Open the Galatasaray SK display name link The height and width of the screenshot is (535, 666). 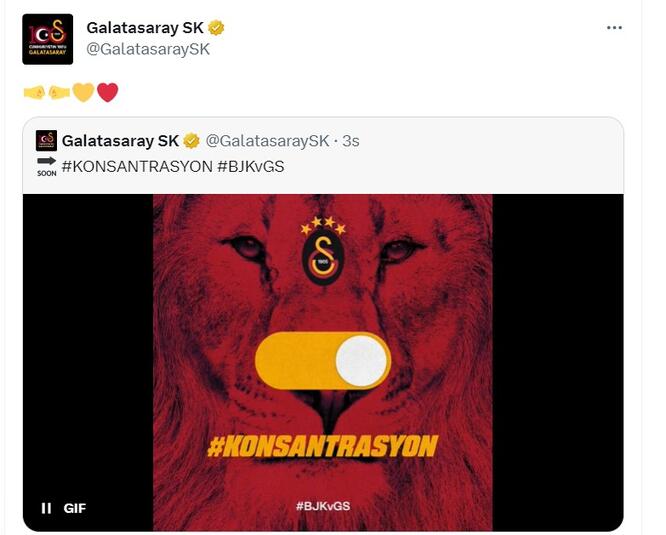[145, 28]
